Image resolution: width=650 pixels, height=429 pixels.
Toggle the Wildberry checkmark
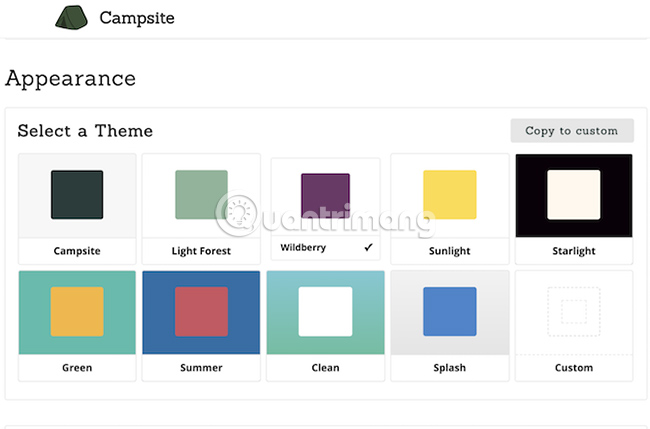pos(369,247)
